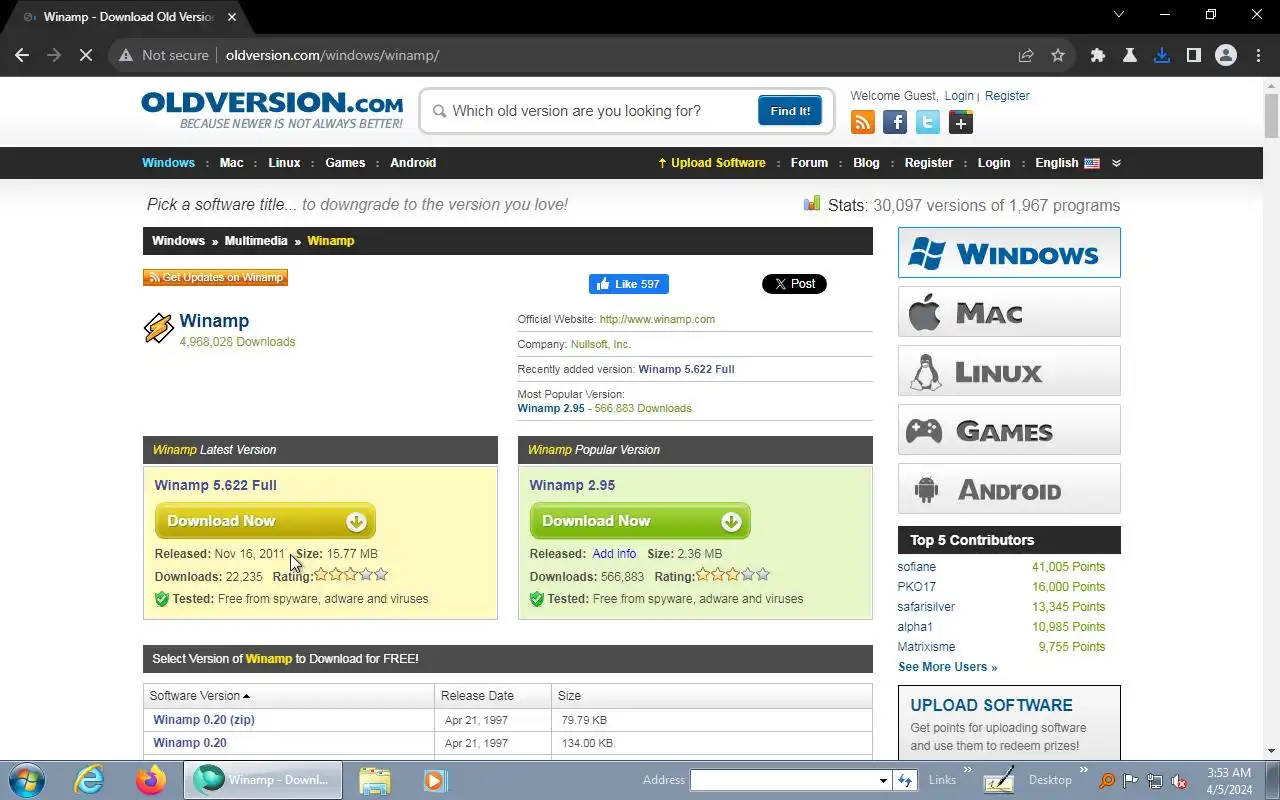This screenshot has height=800, width=1280.
Task: Open the Facebook icon in header
Action: pos(895,122)
